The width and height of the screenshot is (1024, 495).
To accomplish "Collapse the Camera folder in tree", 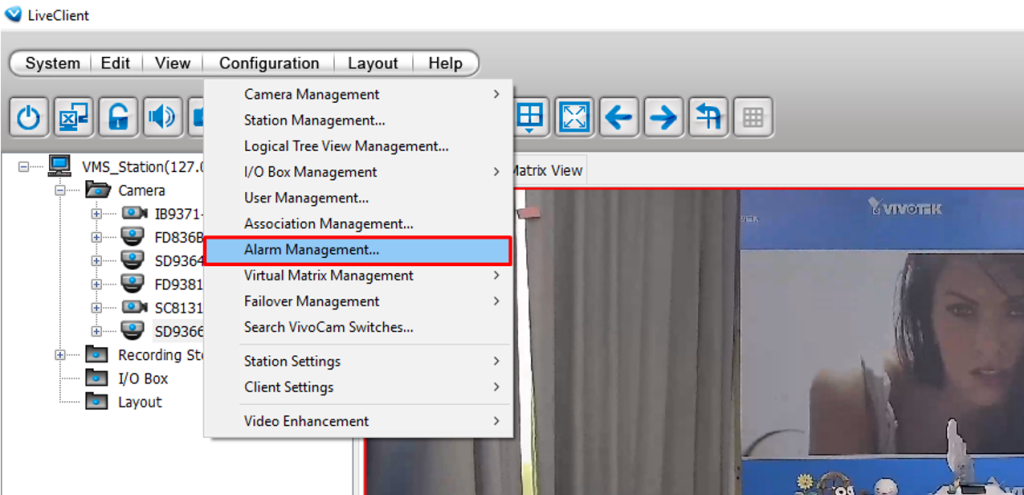I will click(60, 190).
